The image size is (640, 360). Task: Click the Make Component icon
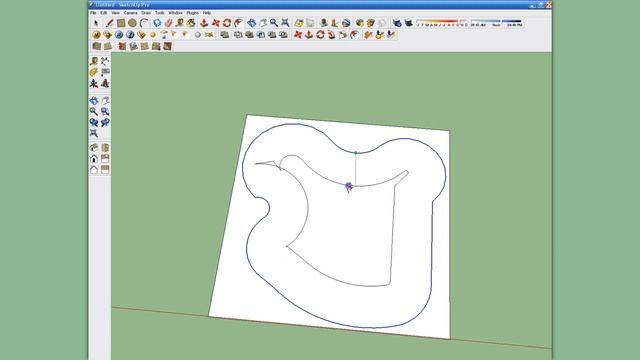(157, 23)
